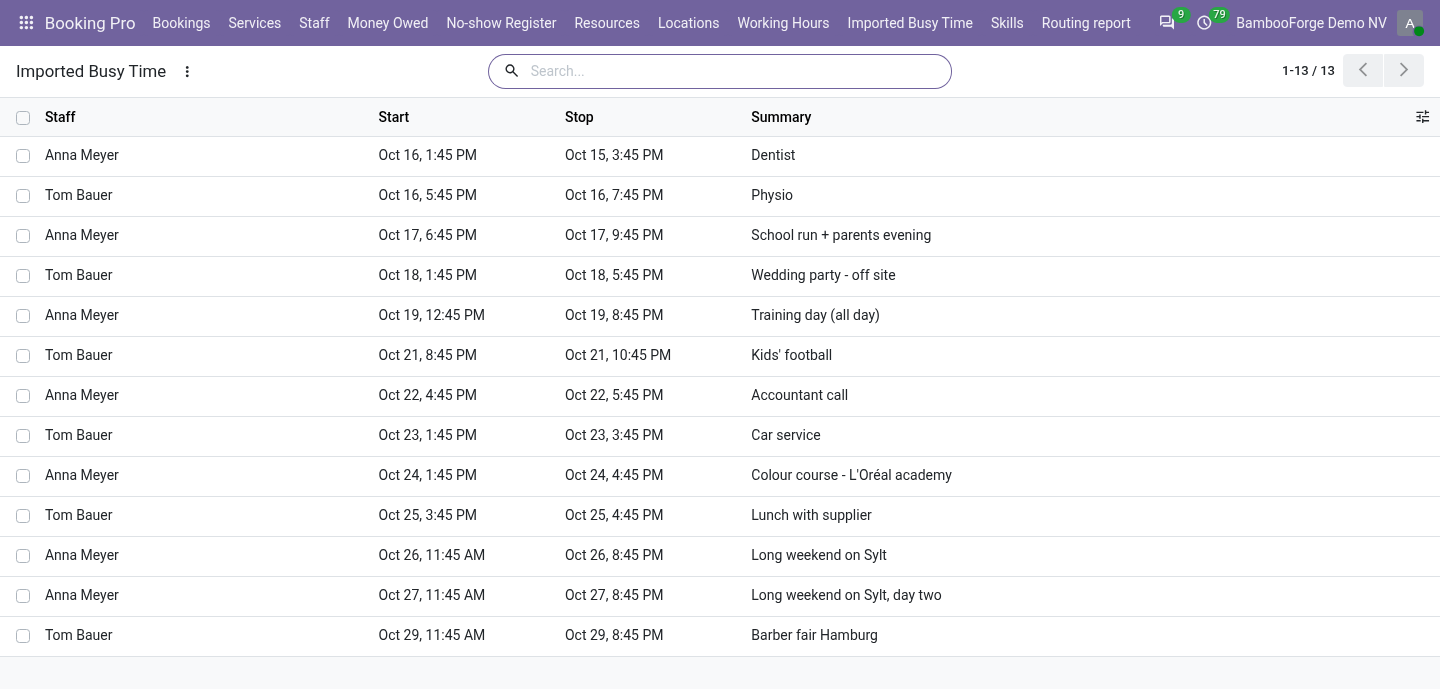
Task: Open the Dentist record summary cell
Action: coord(773,155)
